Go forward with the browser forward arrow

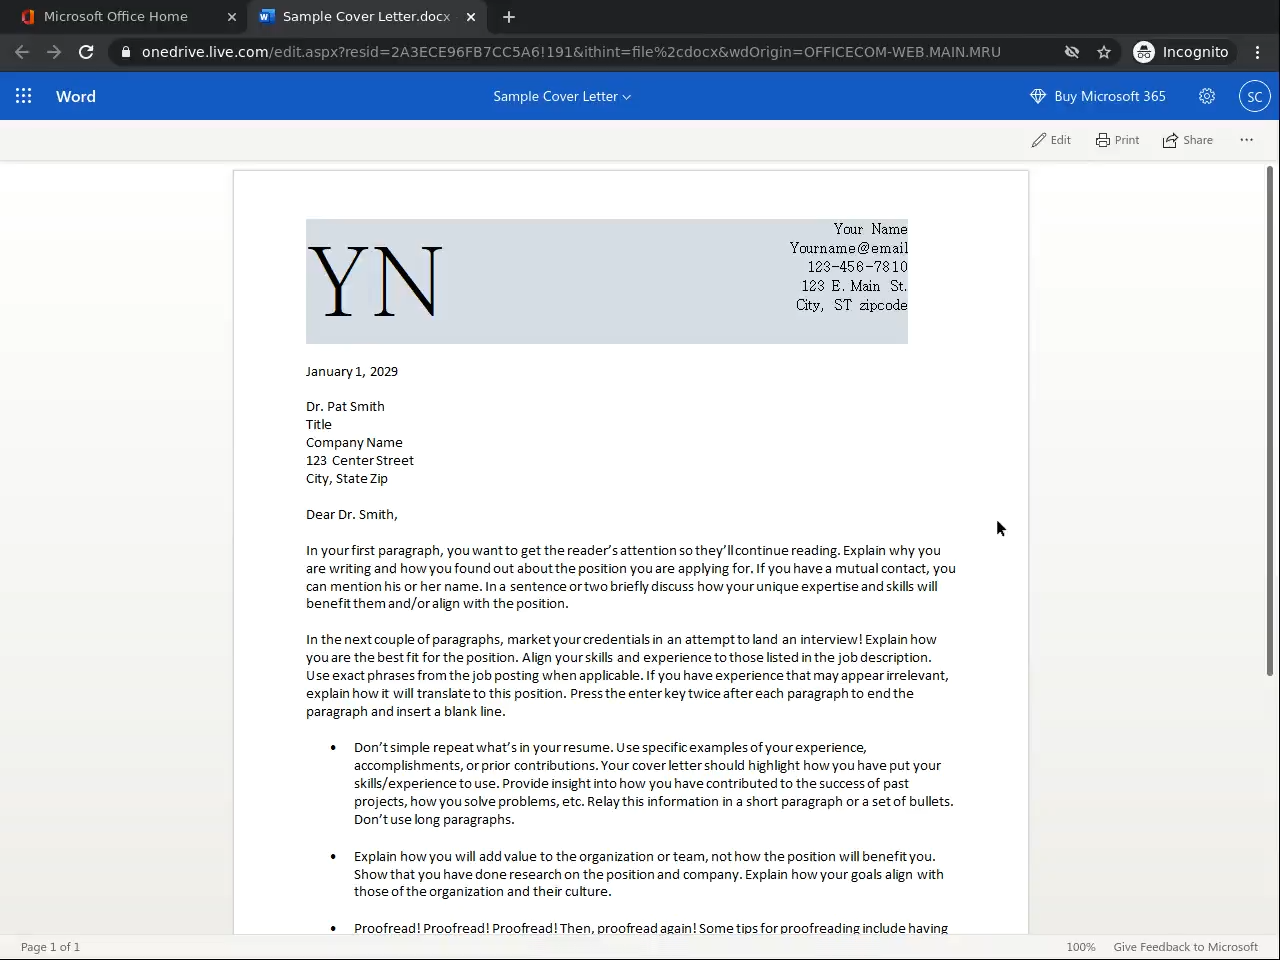pos(54,52)
